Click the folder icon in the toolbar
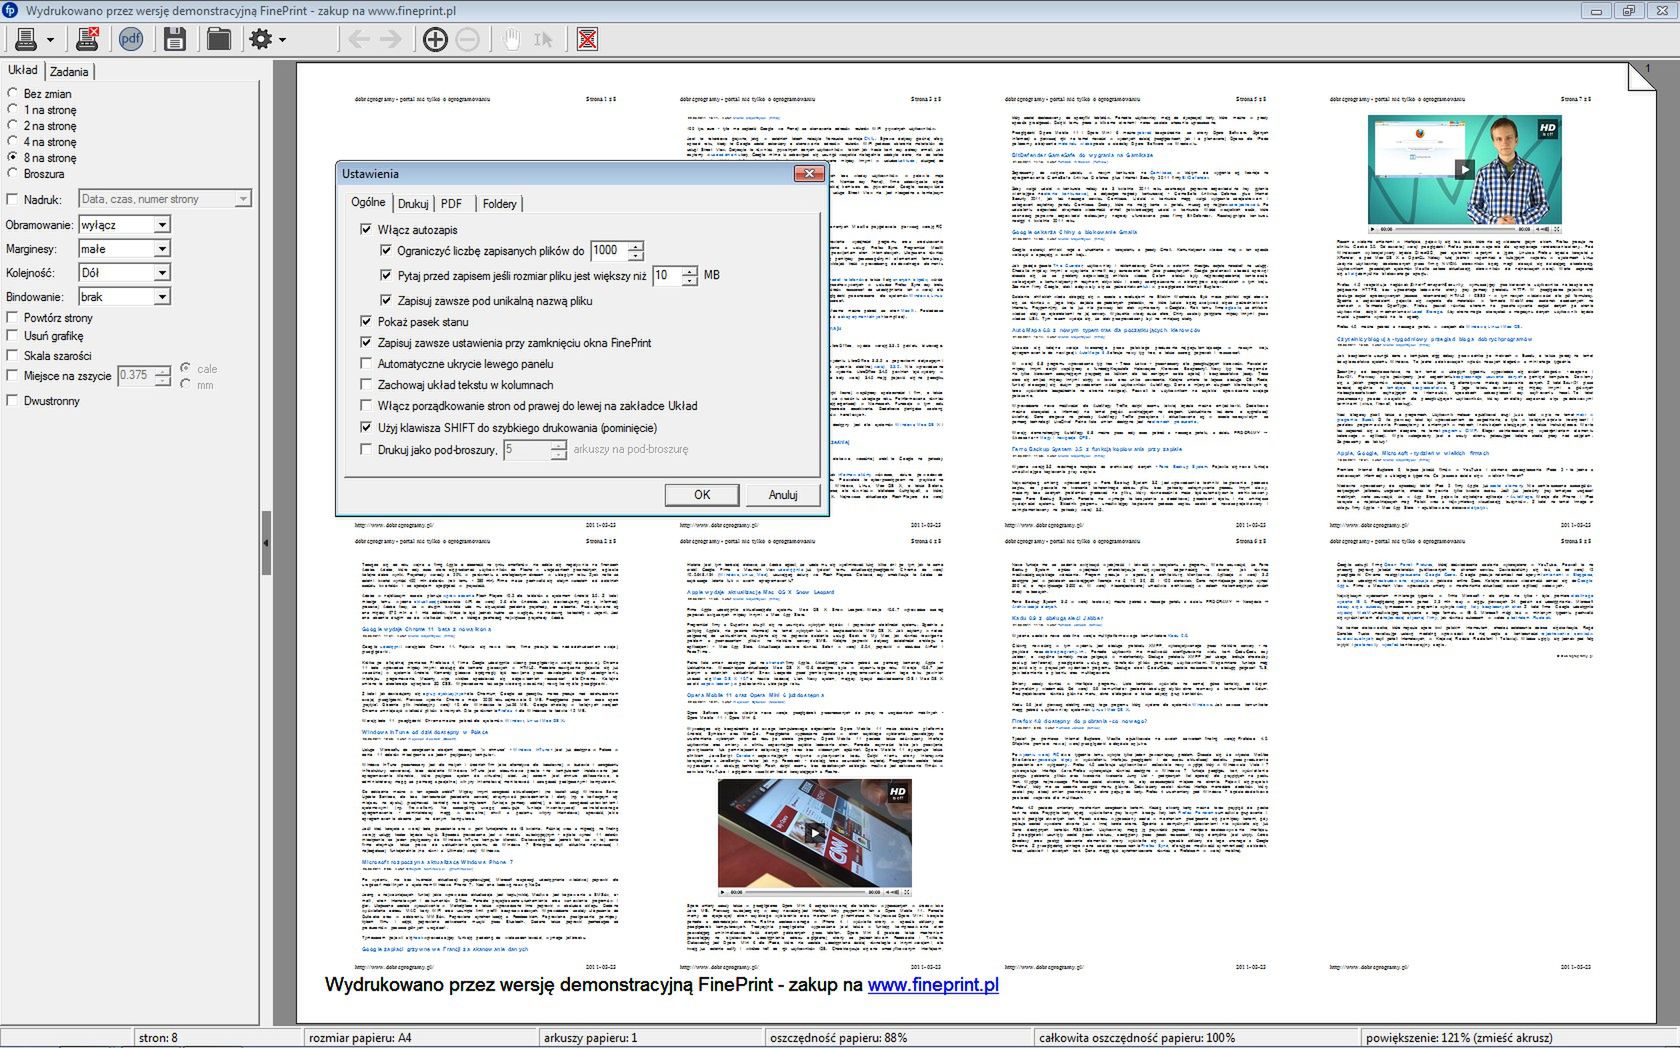 click(x=218, y=39)
